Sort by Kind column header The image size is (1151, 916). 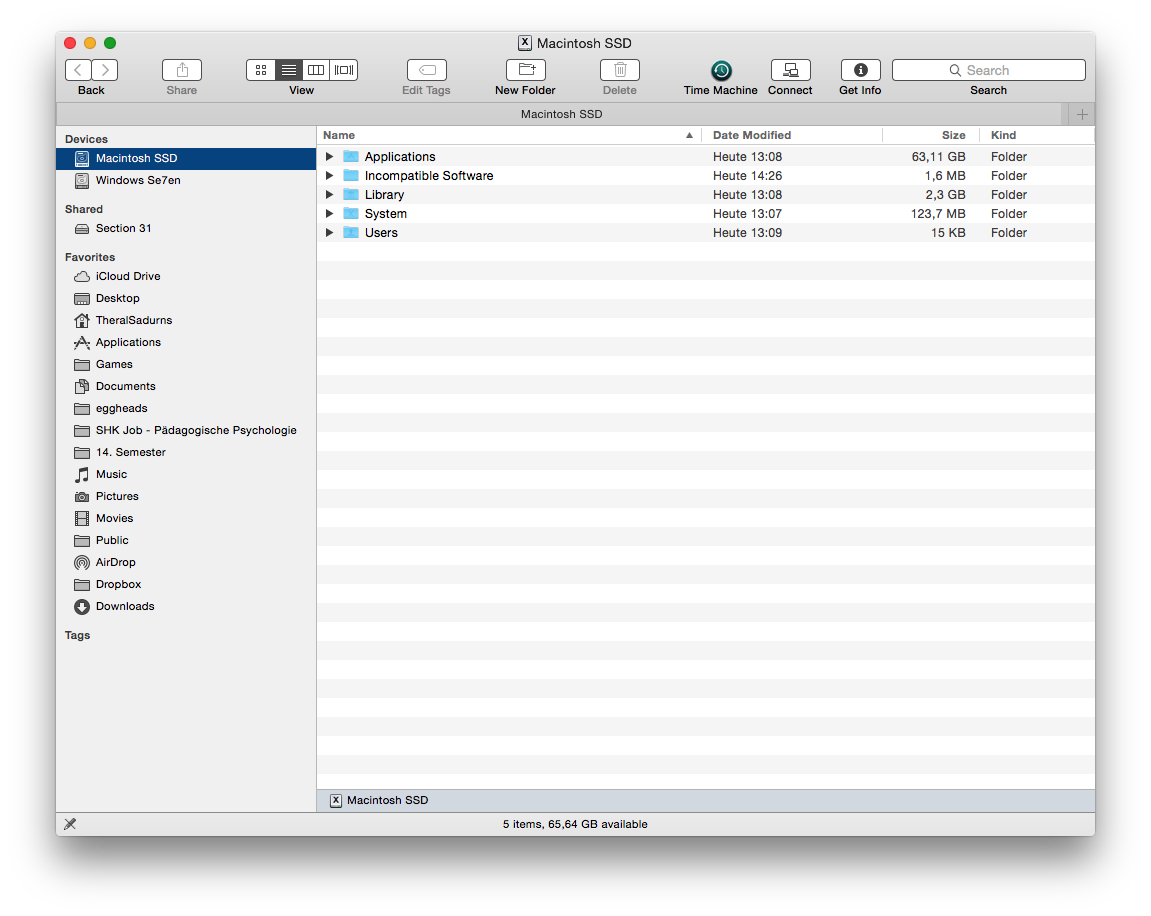pyautogui.click(x=1036, y=135)
